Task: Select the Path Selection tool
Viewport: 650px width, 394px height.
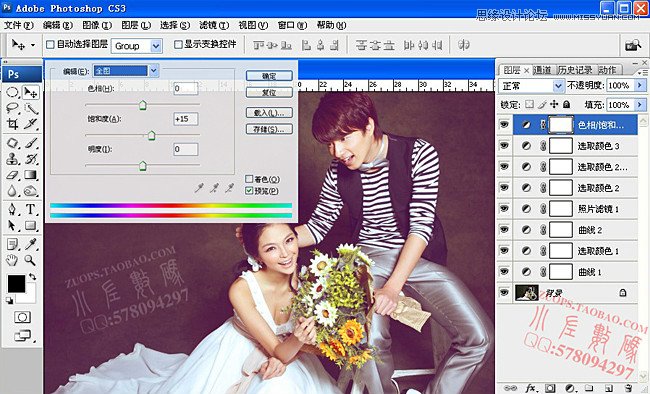Action: click(12, 225)
